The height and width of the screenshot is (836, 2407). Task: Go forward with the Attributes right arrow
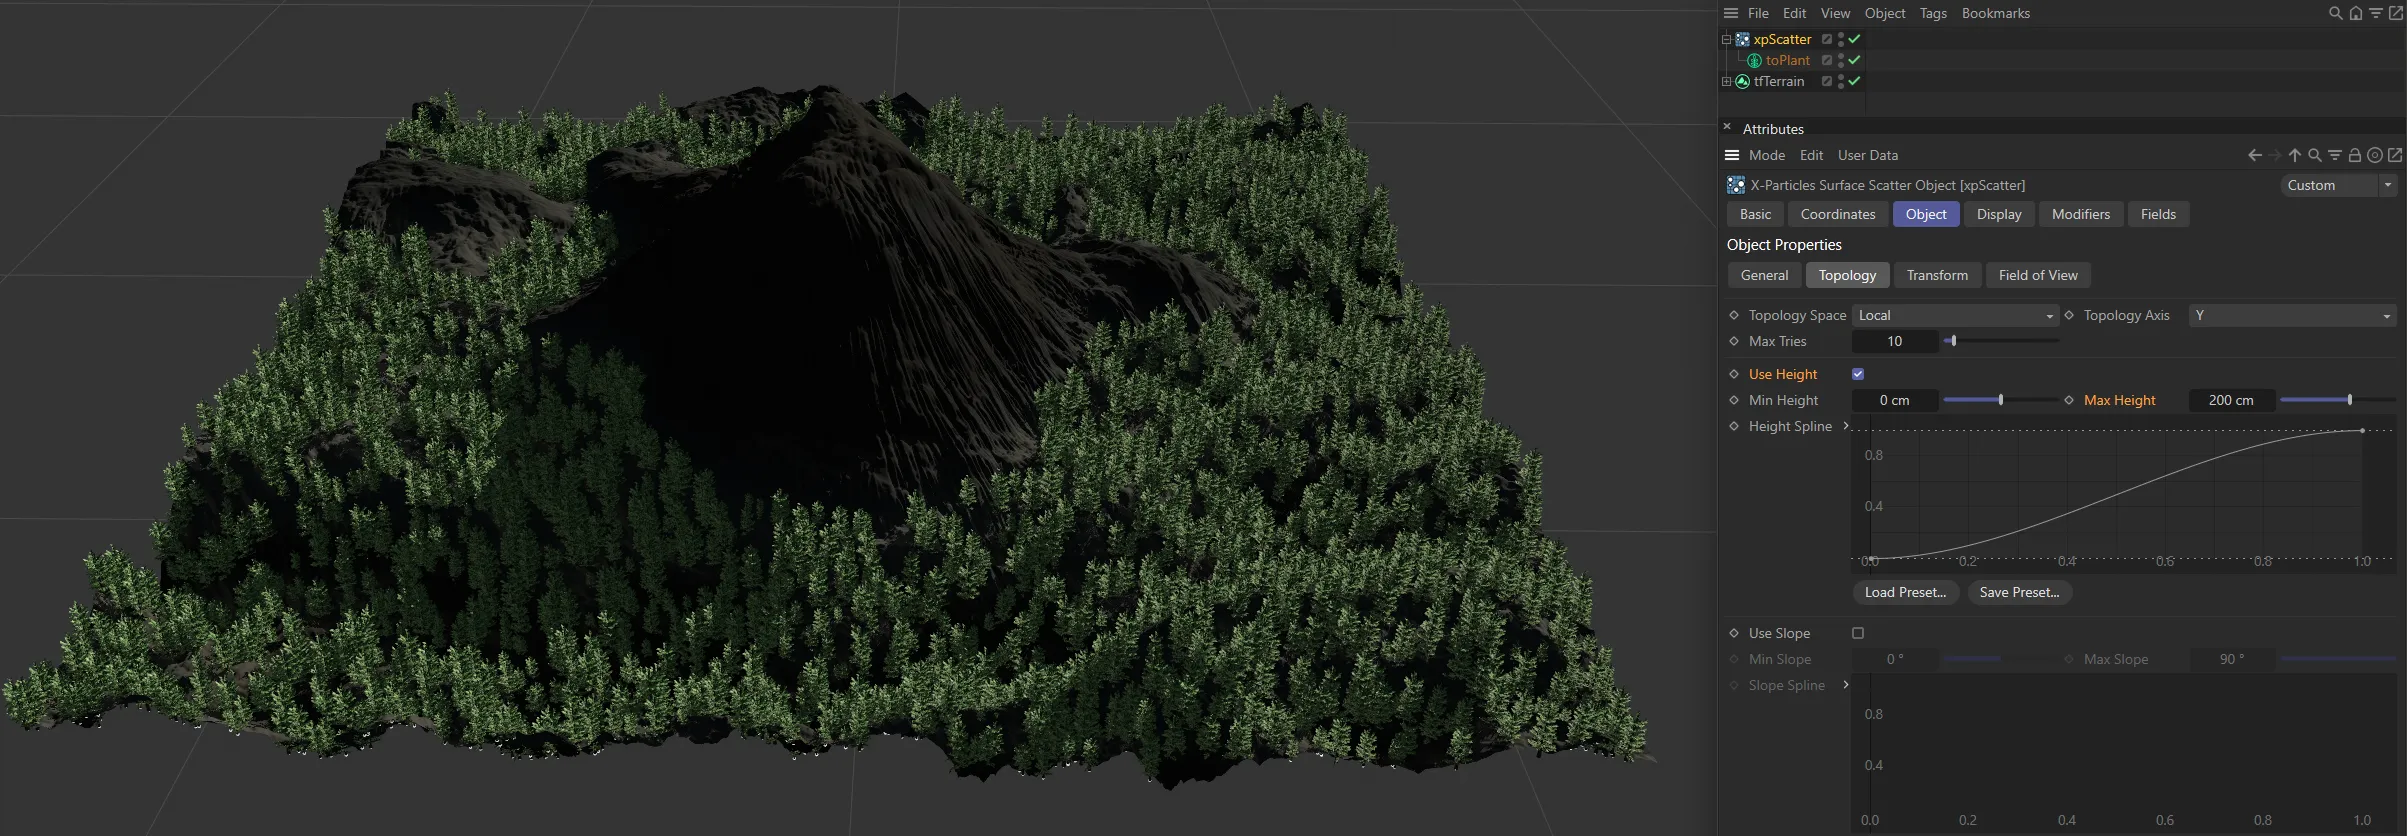pos(2274,155)
